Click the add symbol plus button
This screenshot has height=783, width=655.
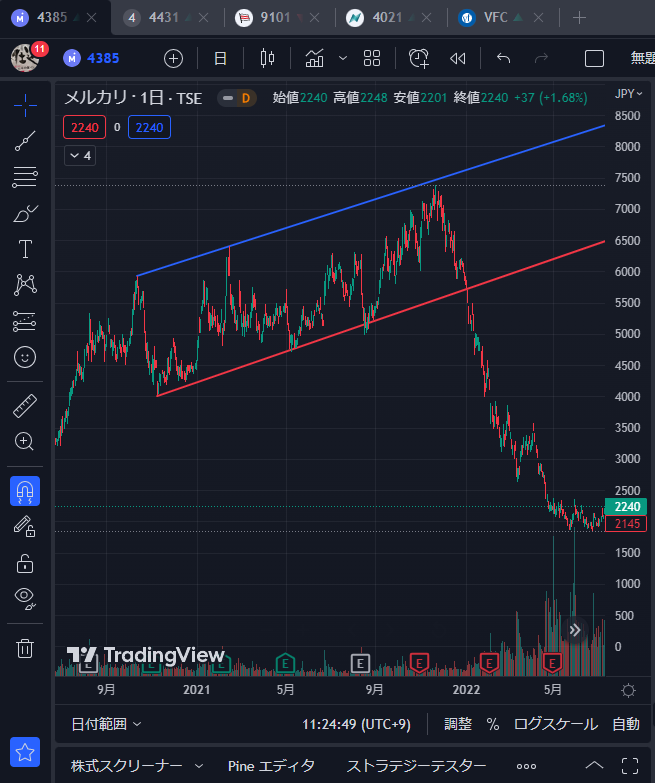[x=173, y=58]
